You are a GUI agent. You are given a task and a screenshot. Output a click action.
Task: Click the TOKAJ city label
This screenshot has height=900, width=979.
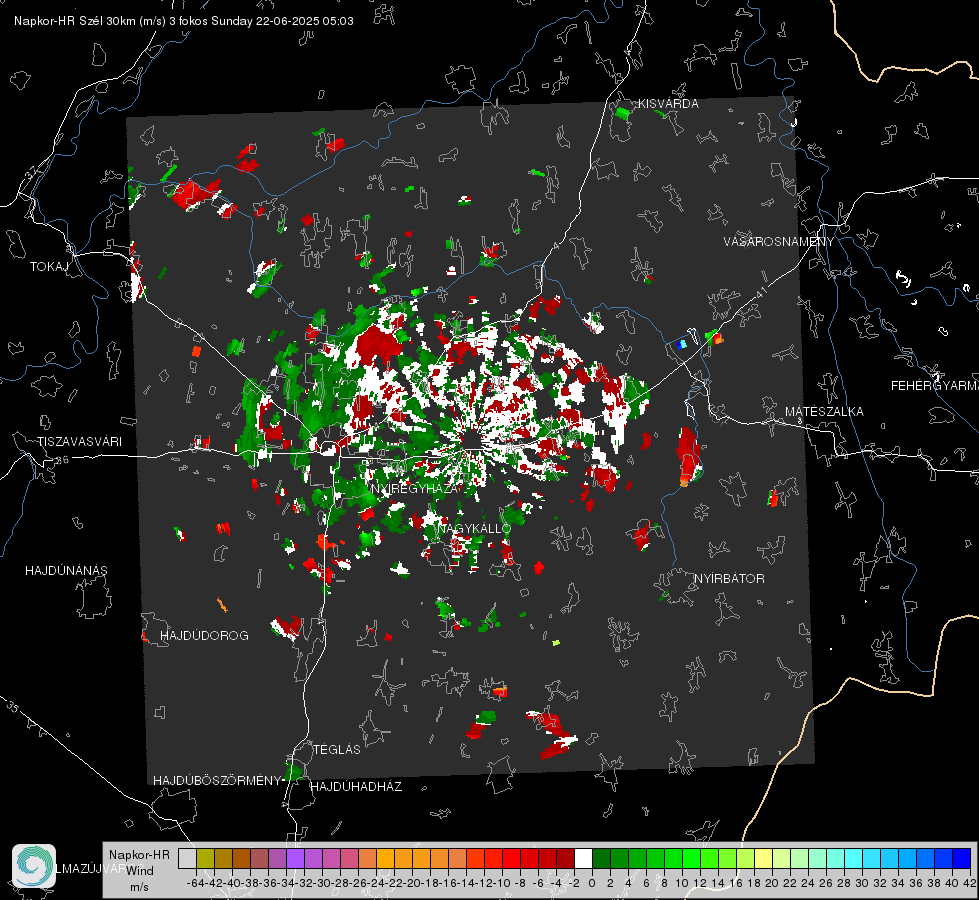[49, 267]
